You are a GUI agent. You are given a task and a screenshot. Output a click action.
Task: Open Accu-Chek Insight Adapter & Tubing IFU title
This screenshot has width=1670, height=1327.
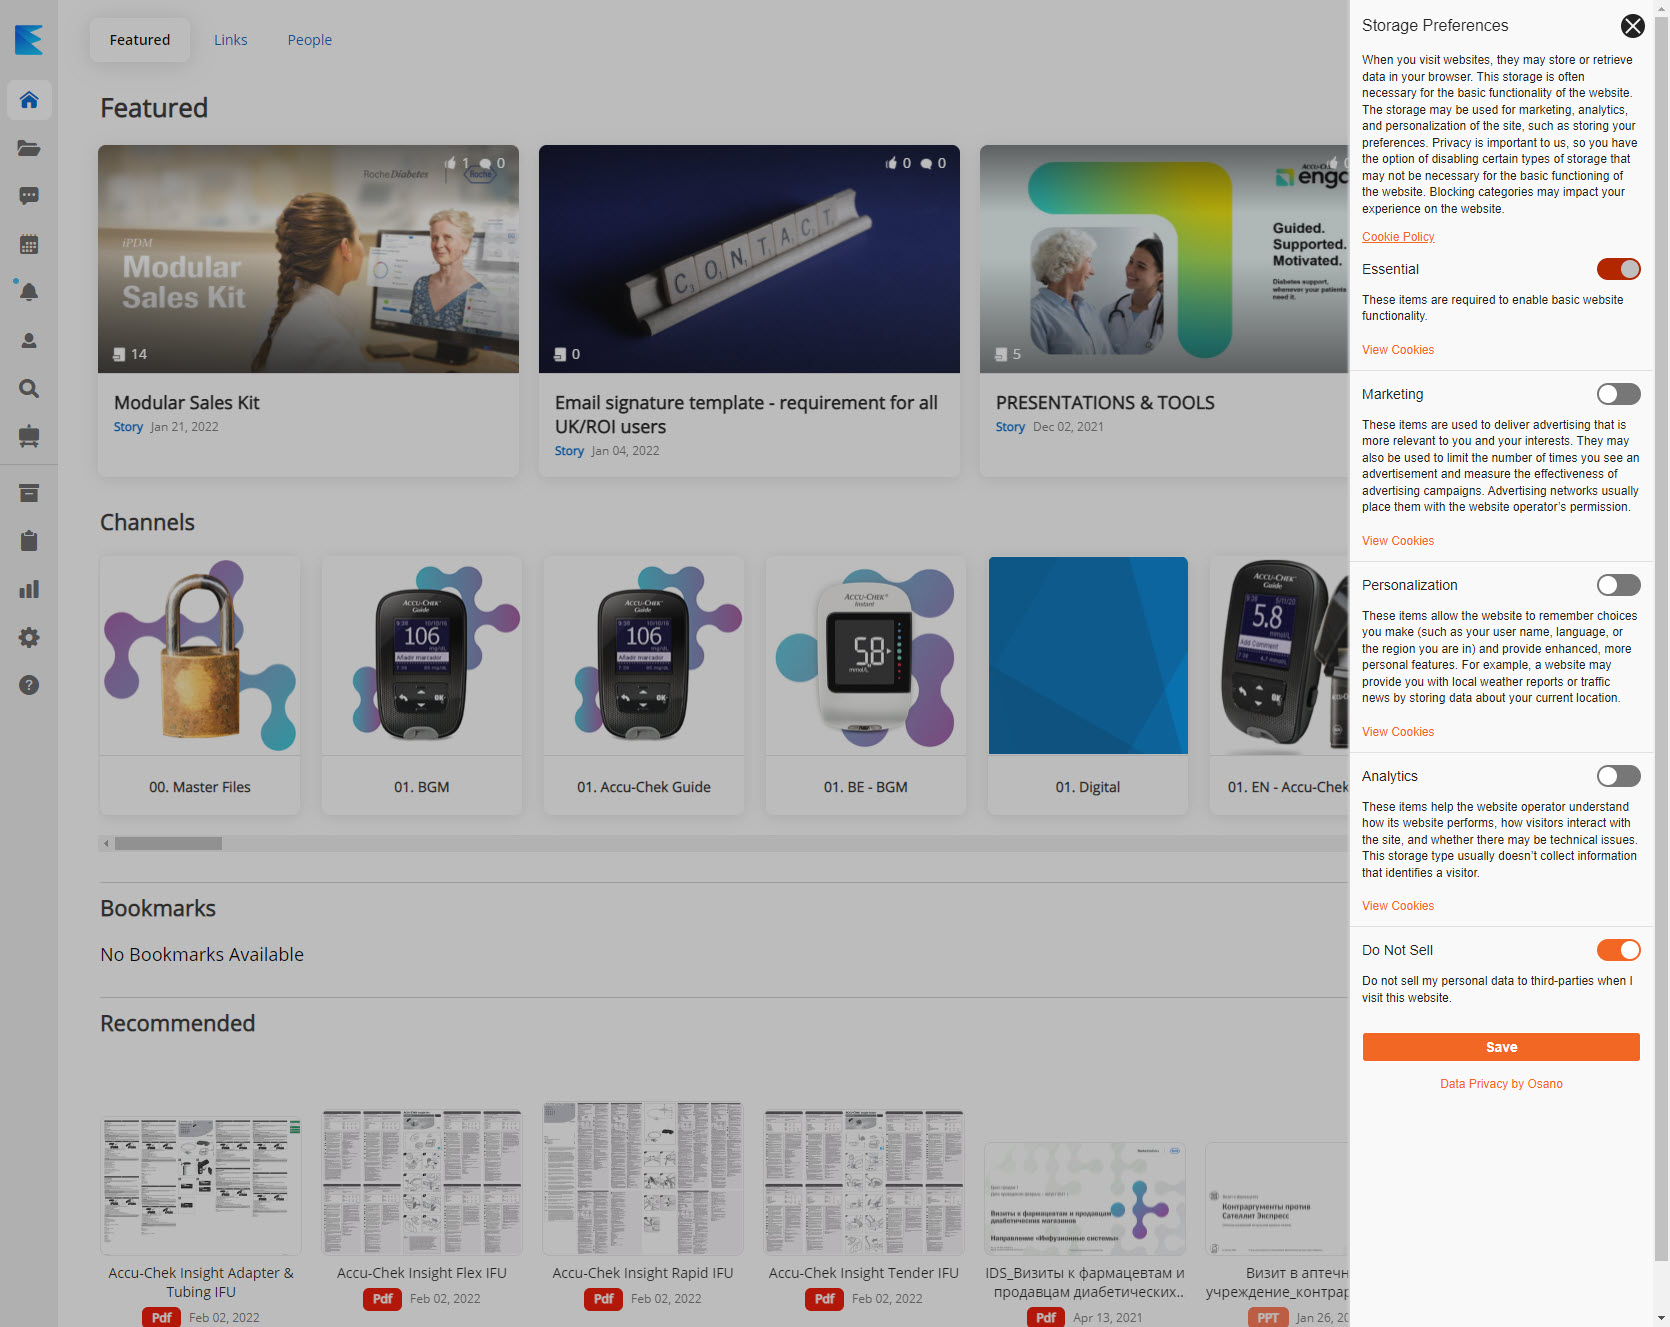(201, 1282)
